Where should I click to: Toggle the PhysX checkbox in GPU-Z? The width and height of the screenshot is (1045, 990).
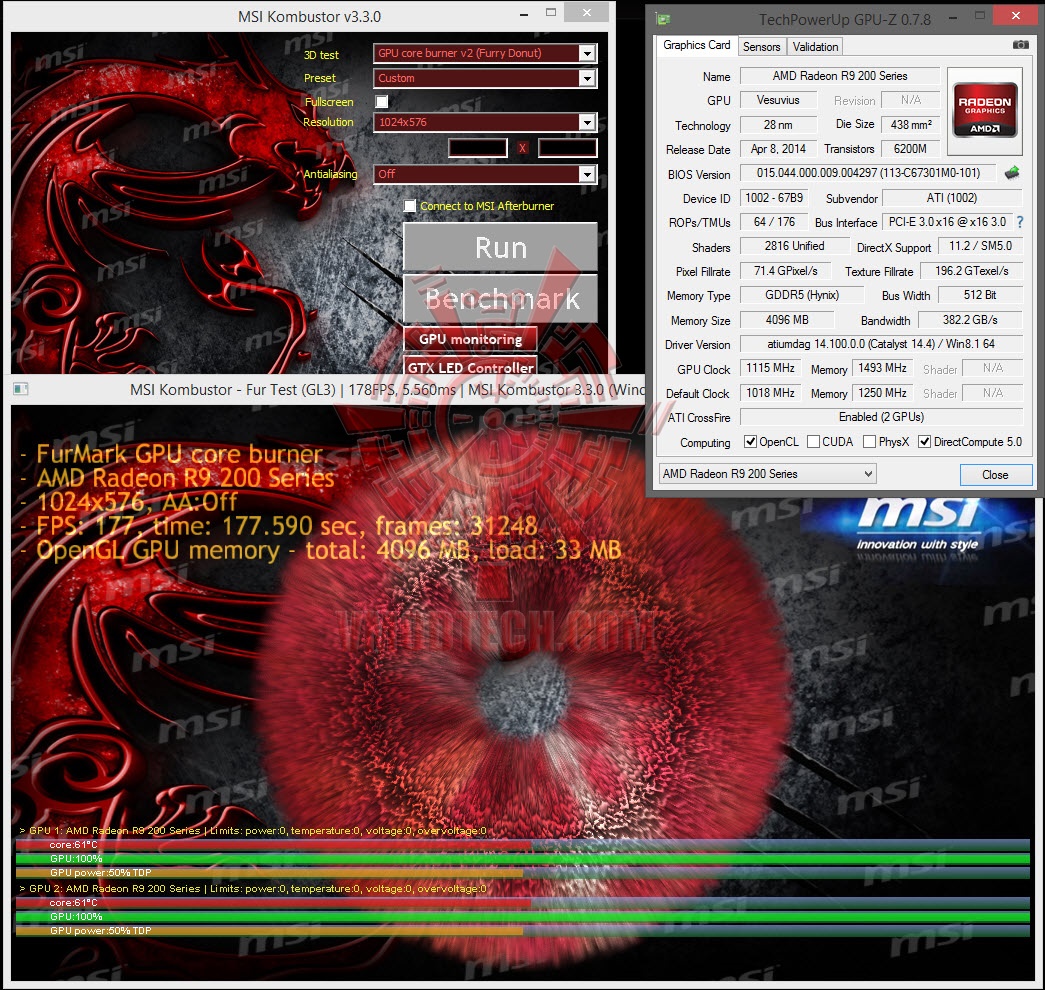[869, 441]
